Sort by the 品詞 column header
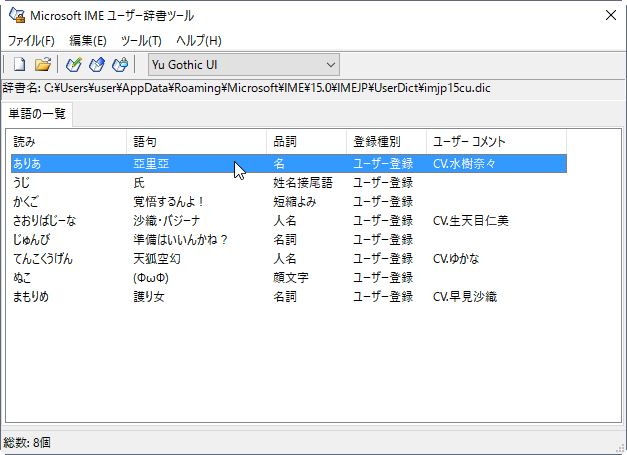This screenshot has height=455, width=627. coord(306,142)
